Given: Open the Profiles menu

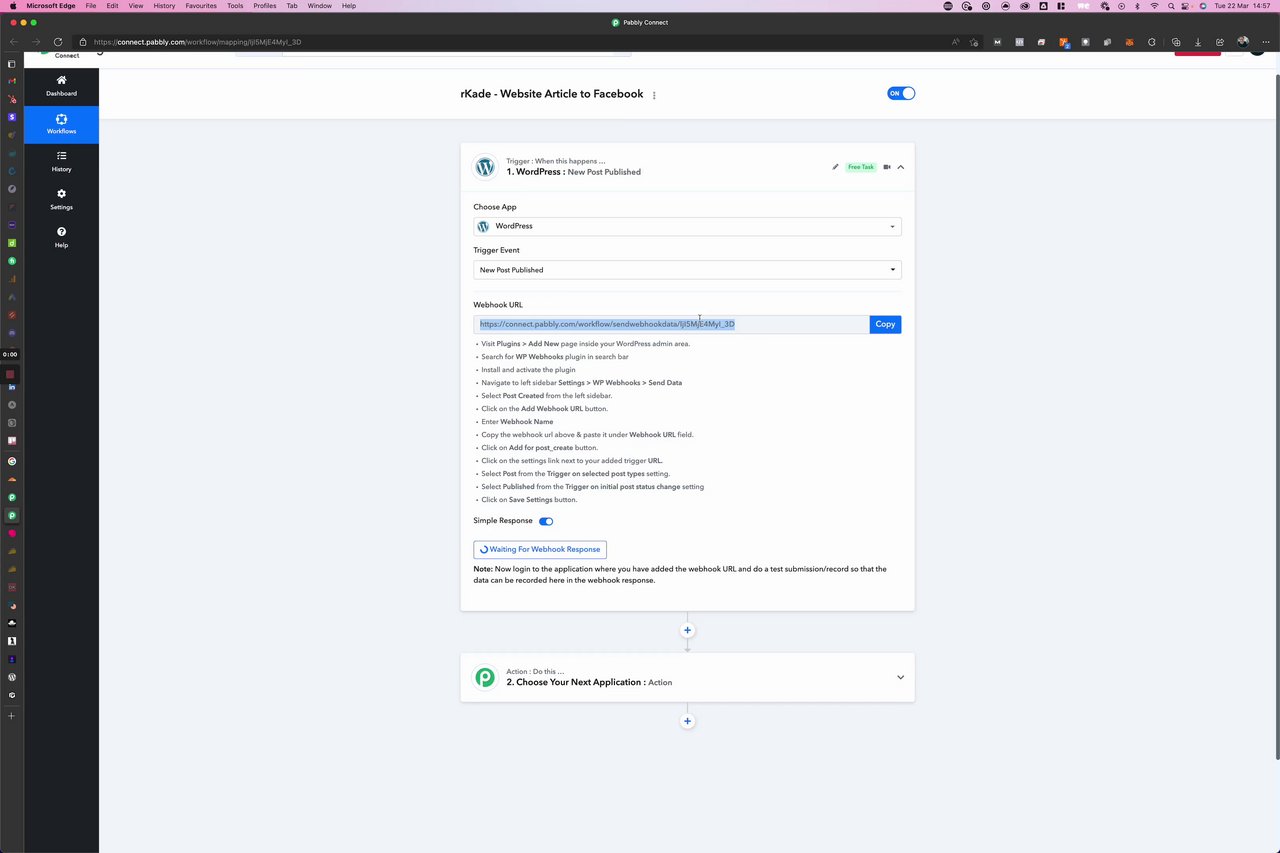Looking at the screenshot, I should [265, 6].
